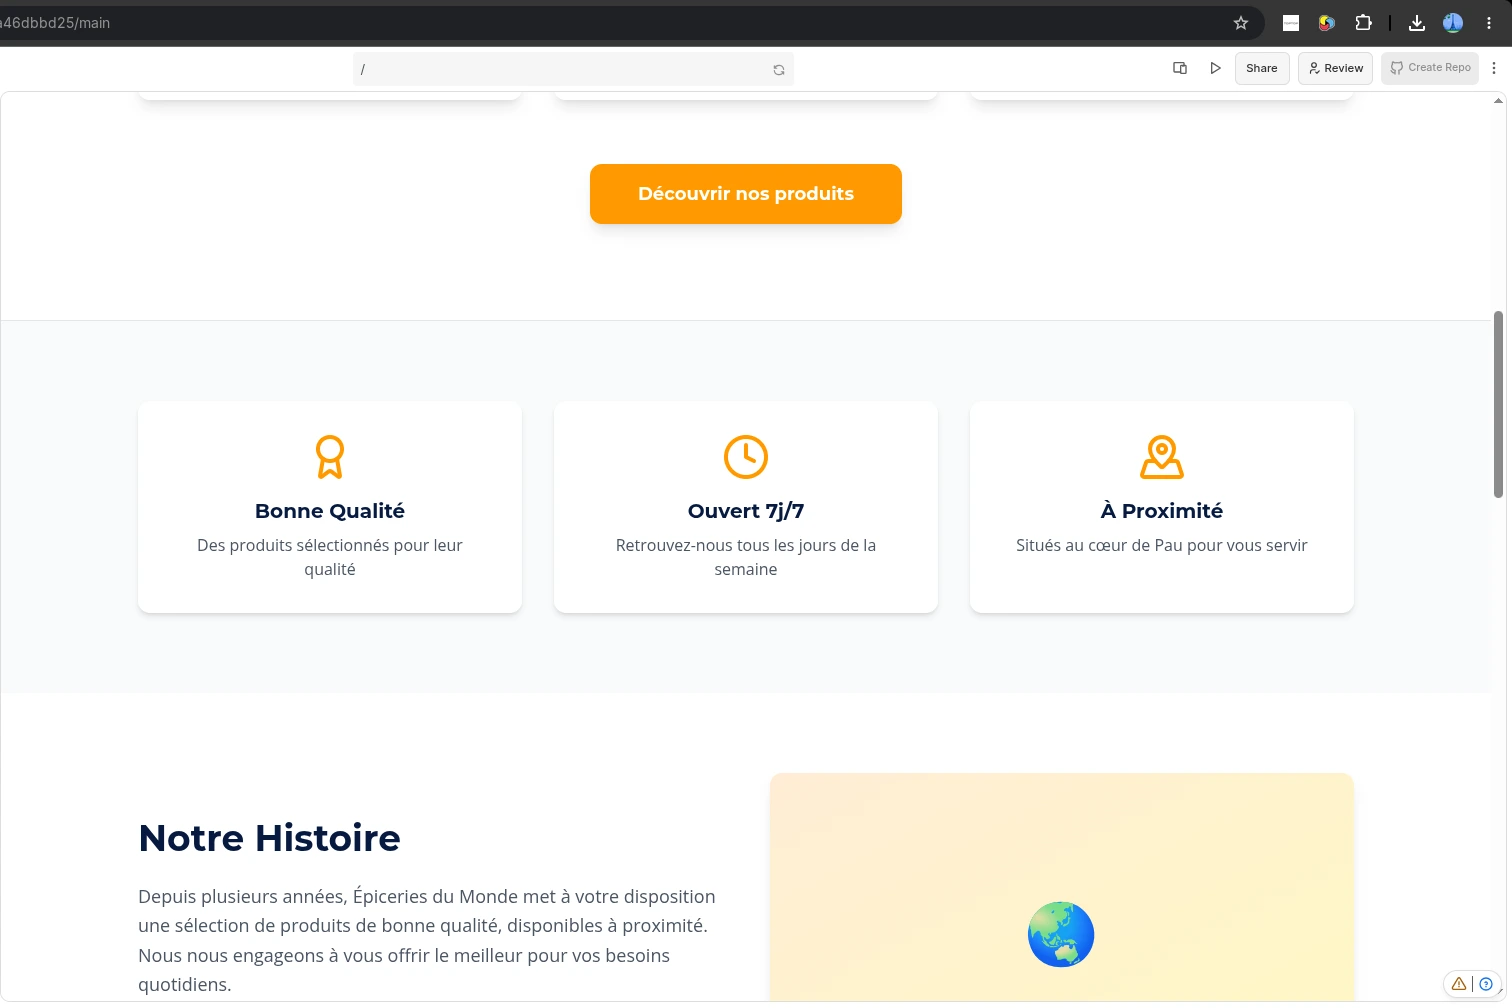
Task: Open the downloads icon in the browser toolbar
Action: click(x=1417, y=23)
